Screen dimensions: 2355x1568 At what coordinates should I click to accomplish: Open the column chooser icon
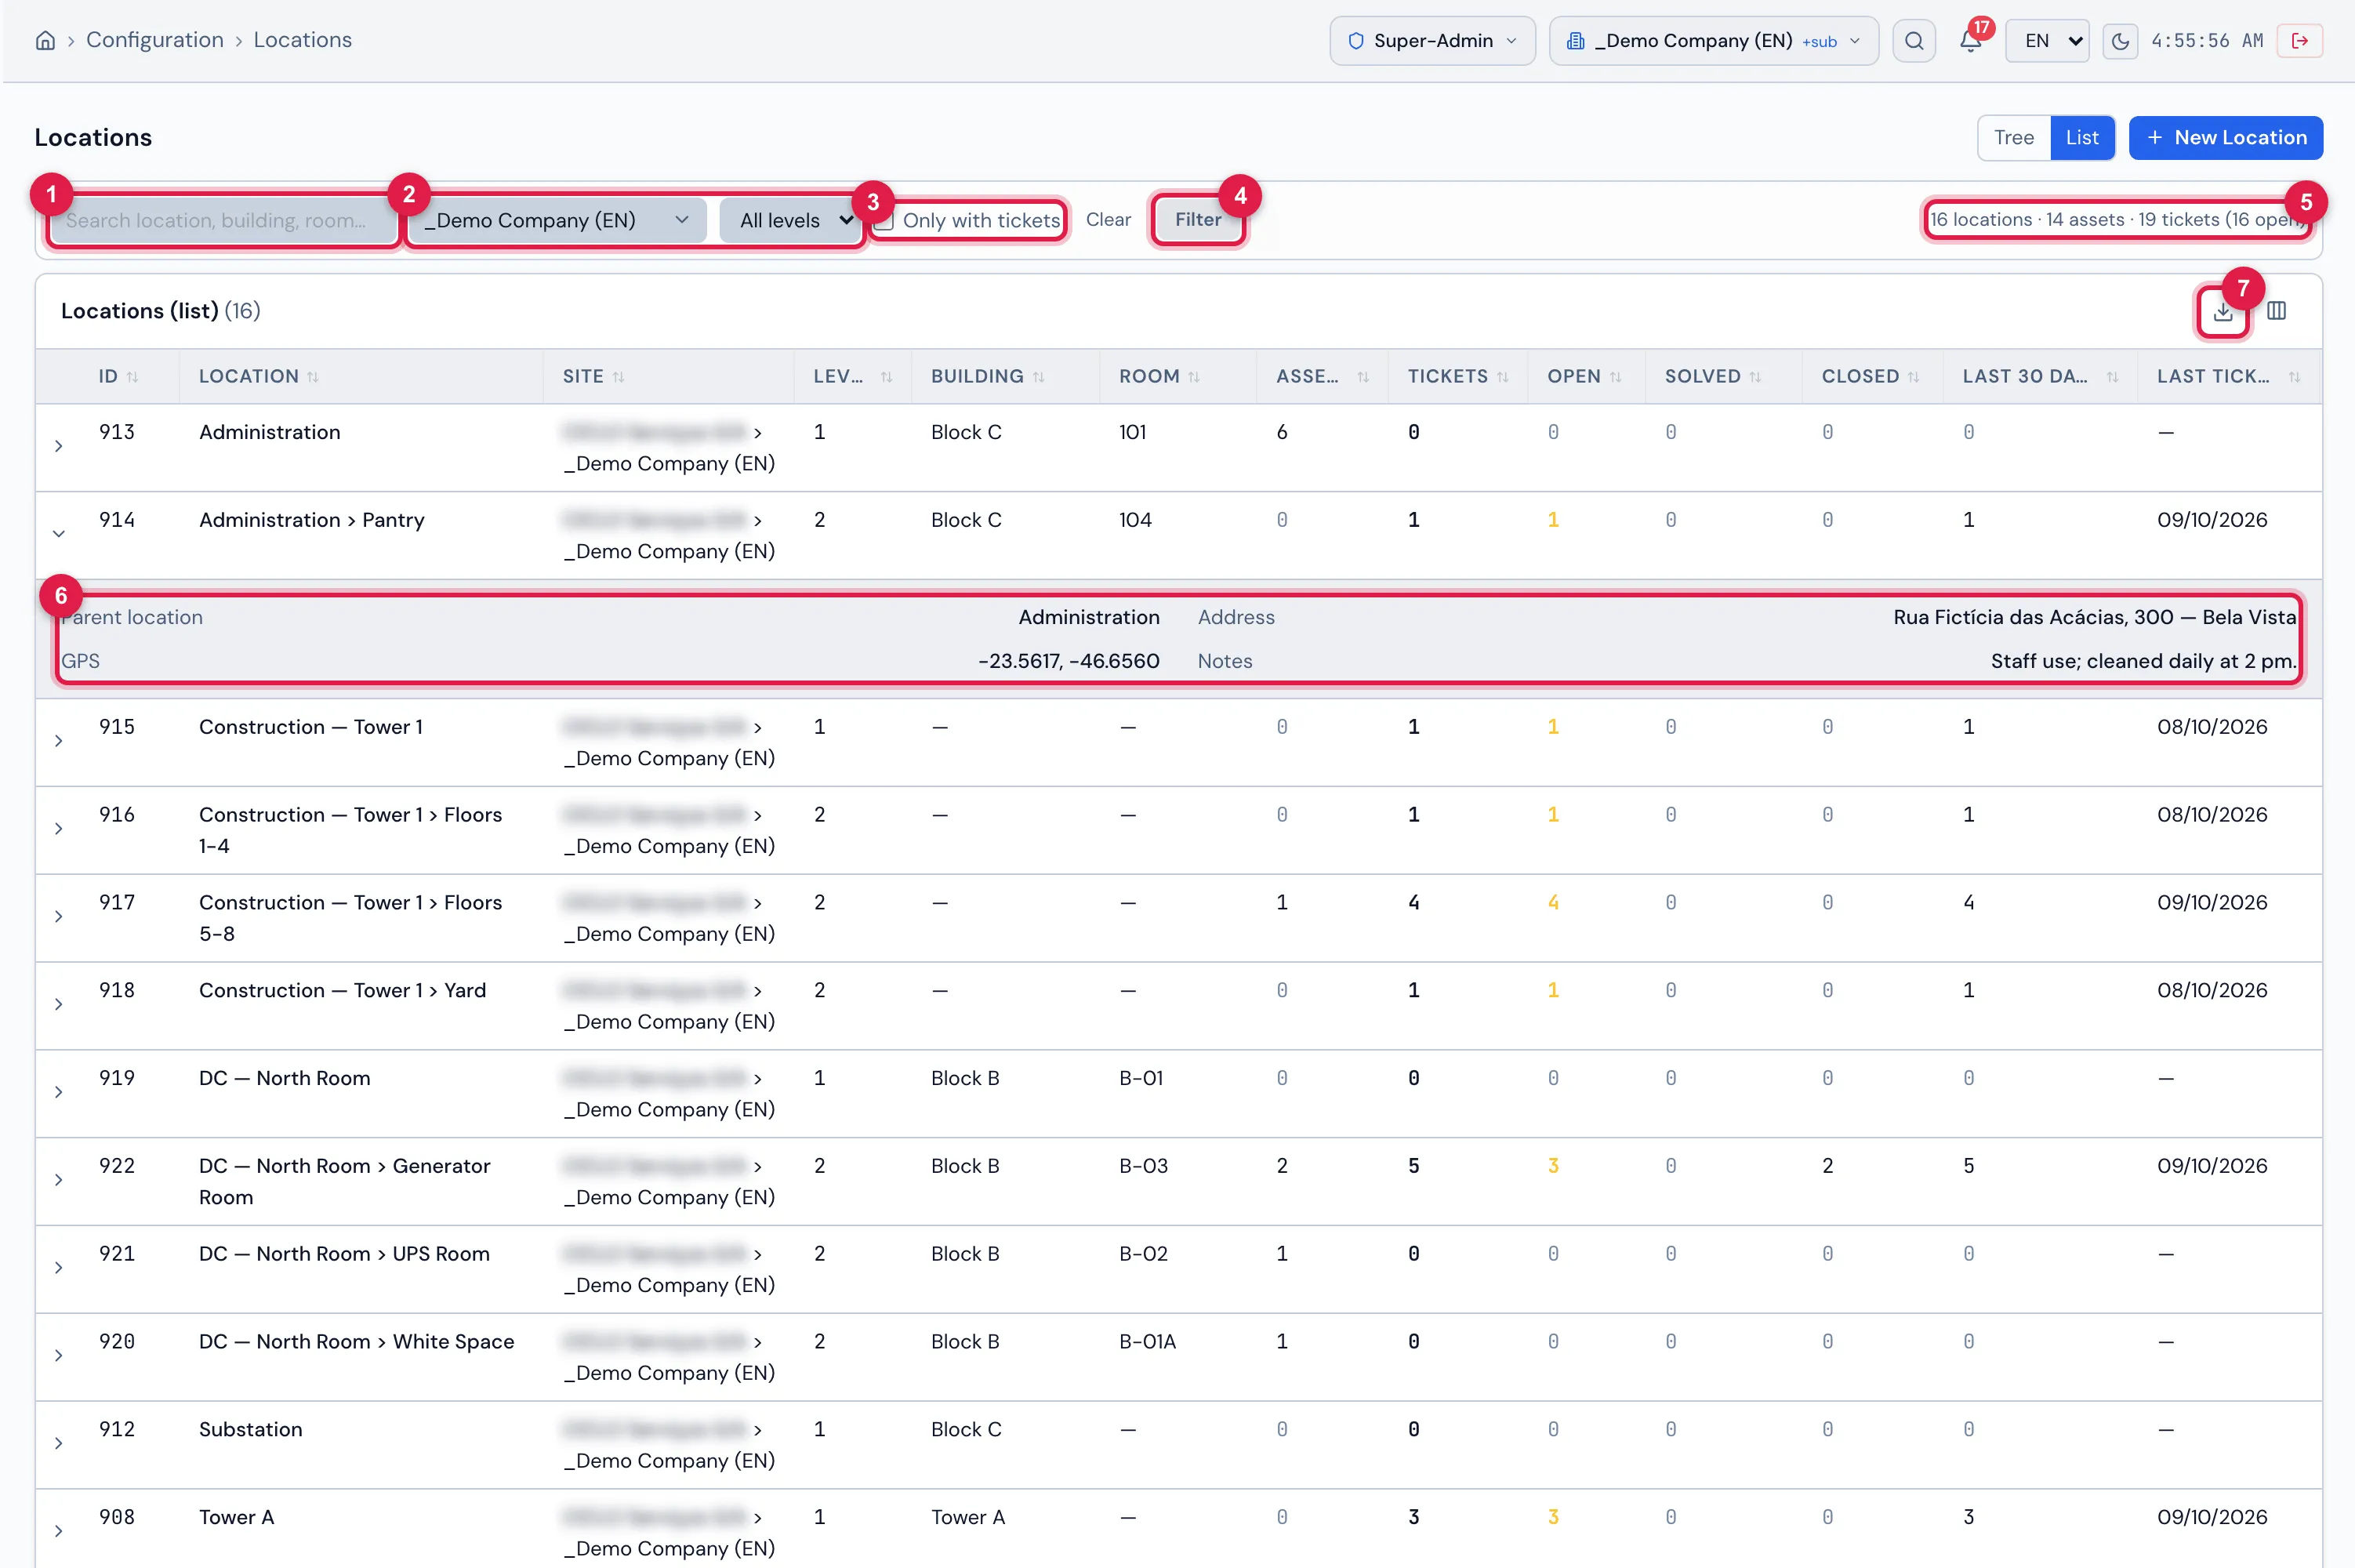2276,311
